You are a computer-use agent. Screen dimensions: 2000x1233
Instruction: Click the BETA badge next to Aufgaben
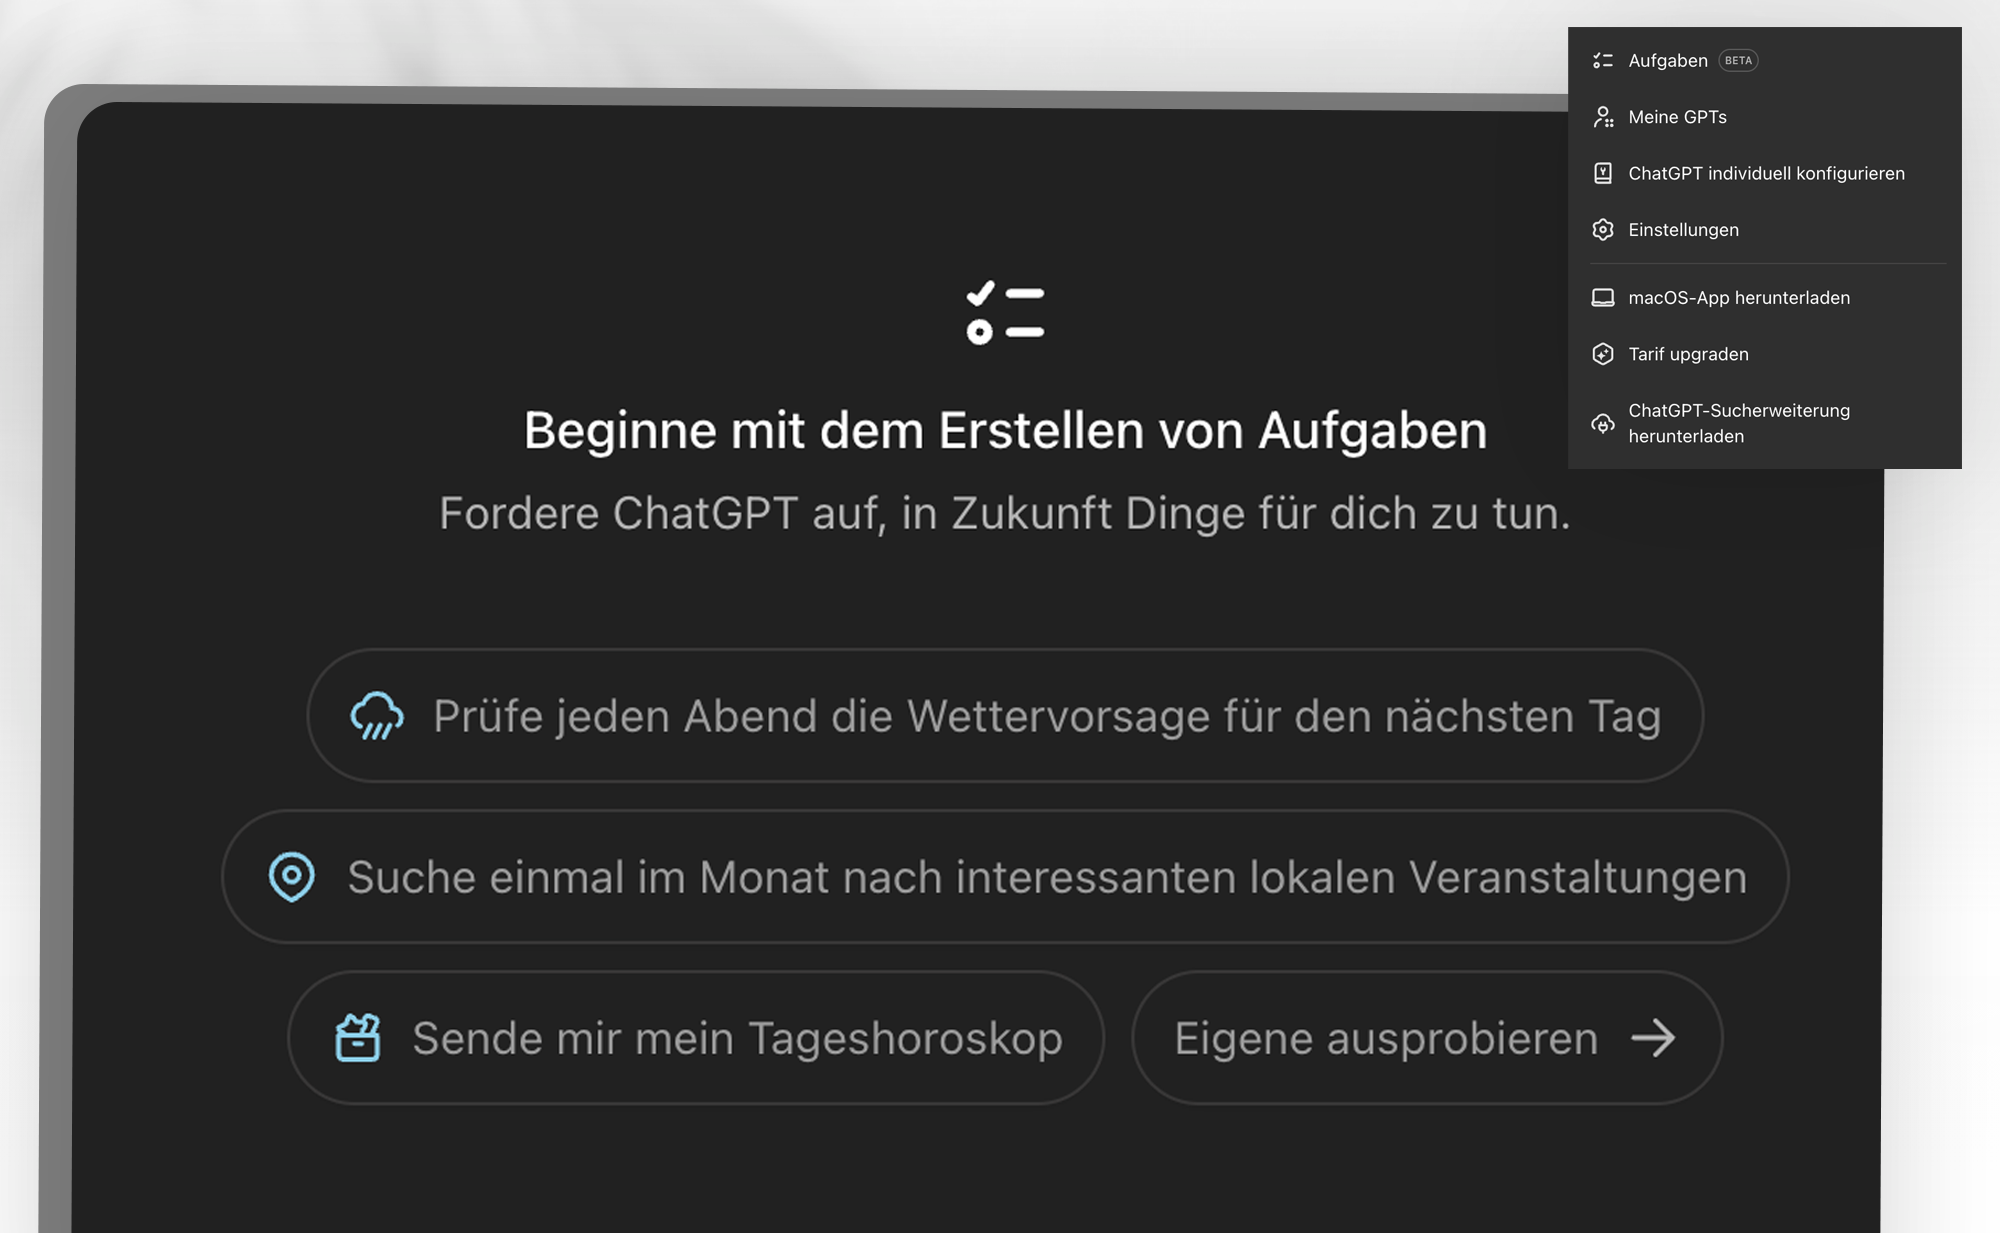(1738, 60)
